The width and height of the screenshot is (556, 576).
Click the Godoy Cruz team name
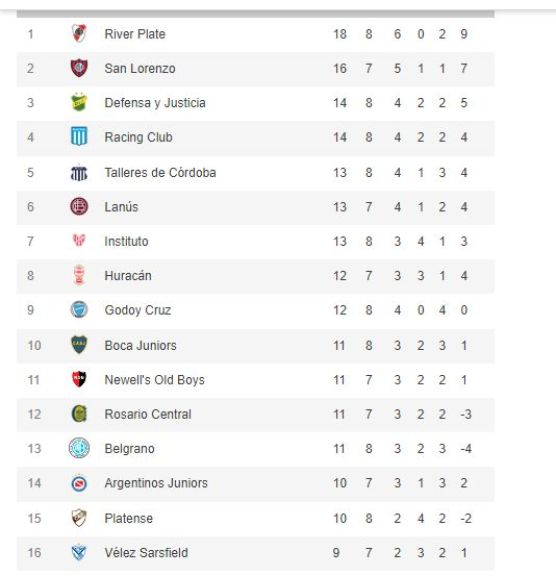(x=138, y=310)
